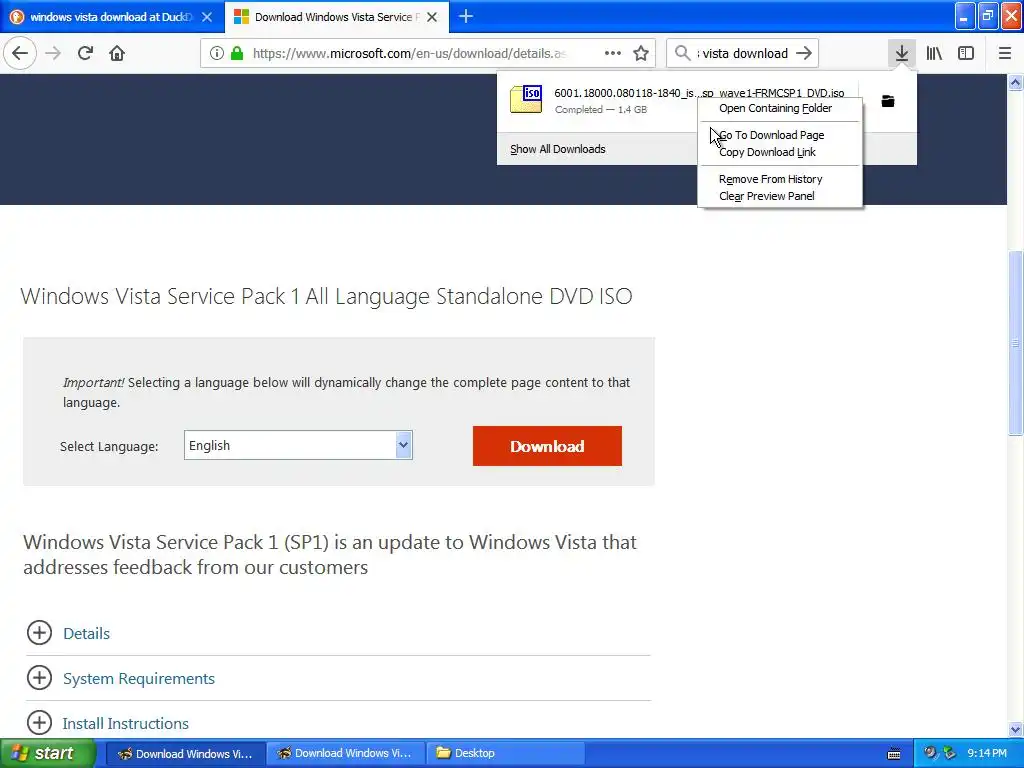The image size is (1024, 768).
Task: Minimize the Firefox window
Action: tap(965, 16)
